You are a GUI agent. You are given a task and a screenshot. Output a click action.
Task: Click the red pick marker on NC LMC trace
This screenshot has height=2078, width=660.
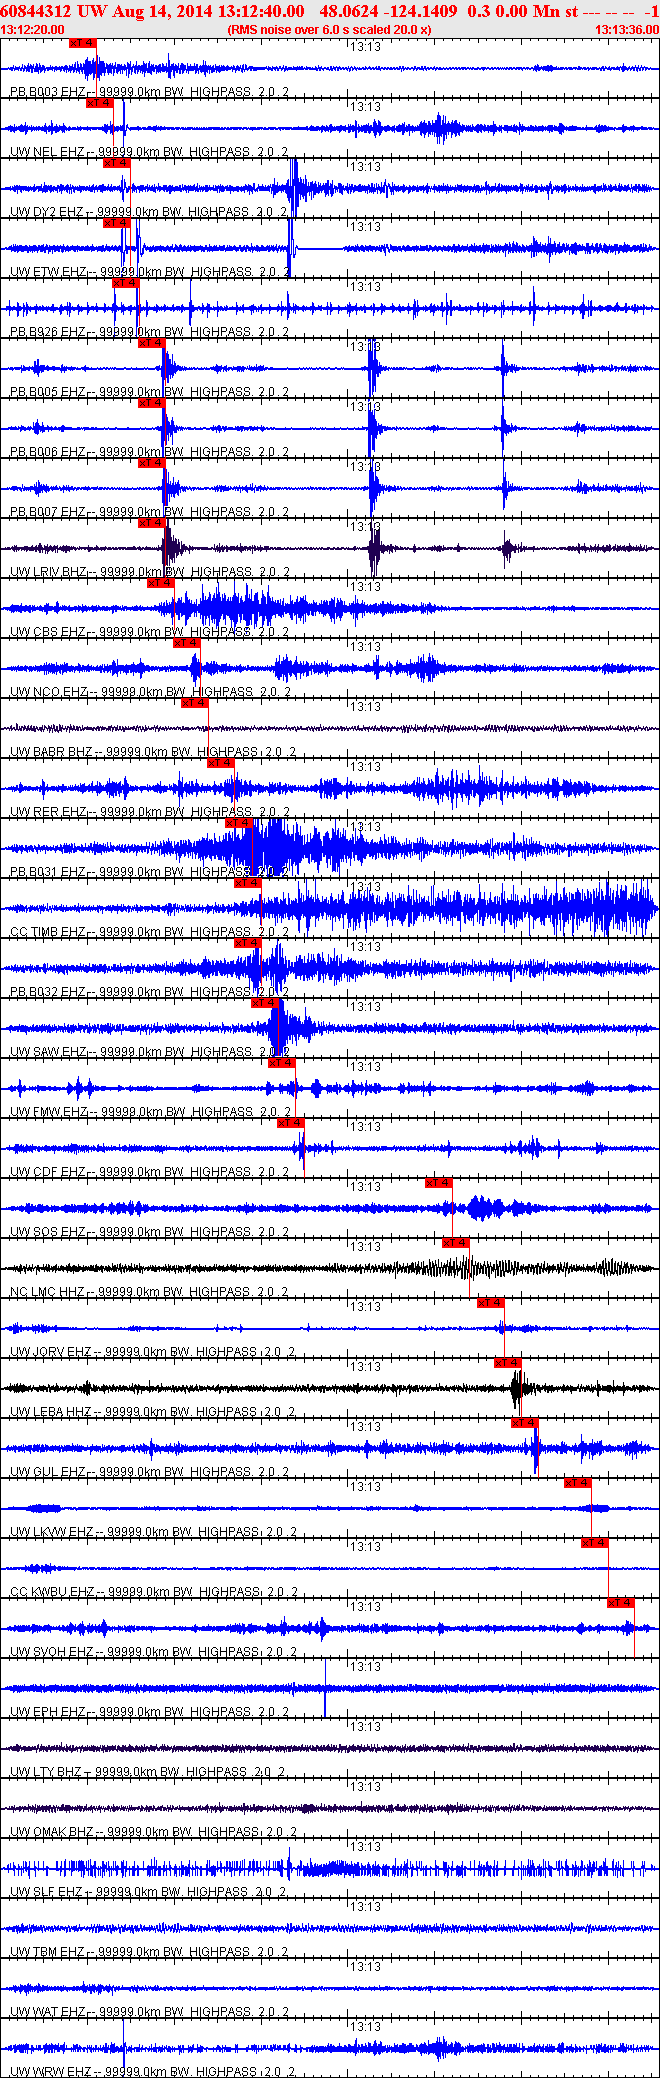click(x=456, y=1243)
